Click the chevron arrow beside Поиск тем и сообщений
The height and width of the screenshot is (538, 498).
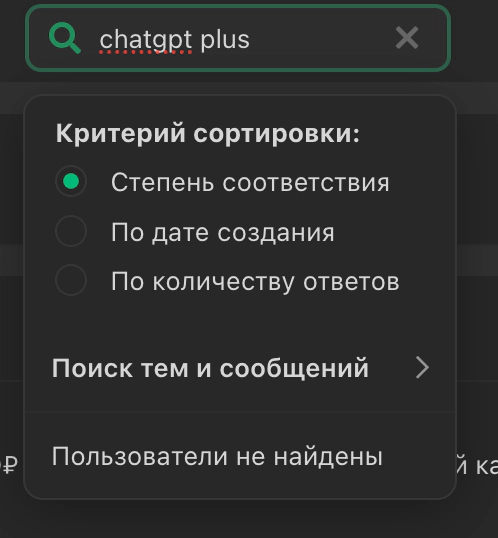tap(422, 367)
